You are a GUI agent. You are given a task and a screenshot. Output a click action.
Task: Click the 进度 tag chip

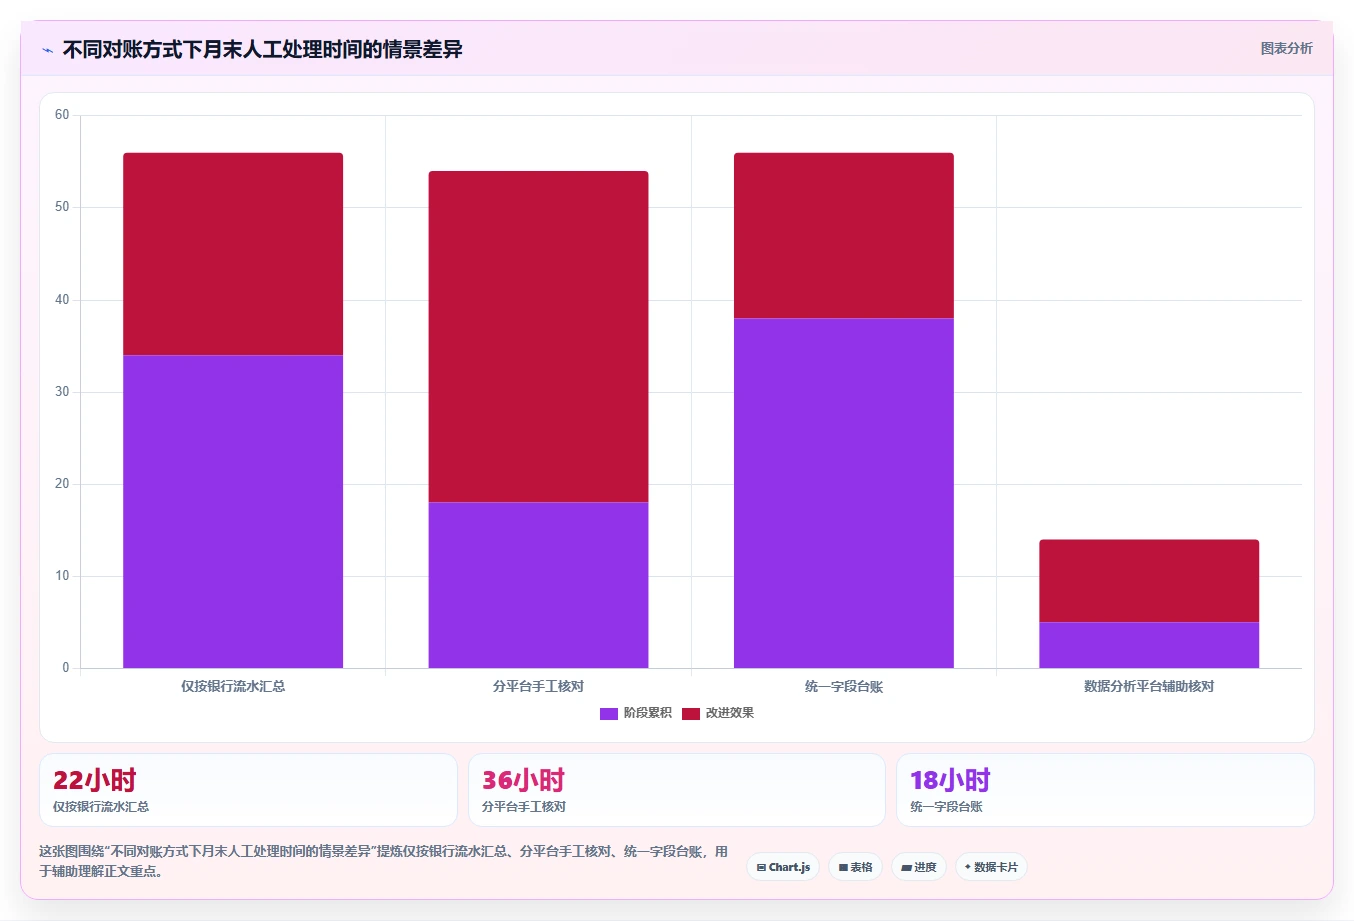[919, 867]
